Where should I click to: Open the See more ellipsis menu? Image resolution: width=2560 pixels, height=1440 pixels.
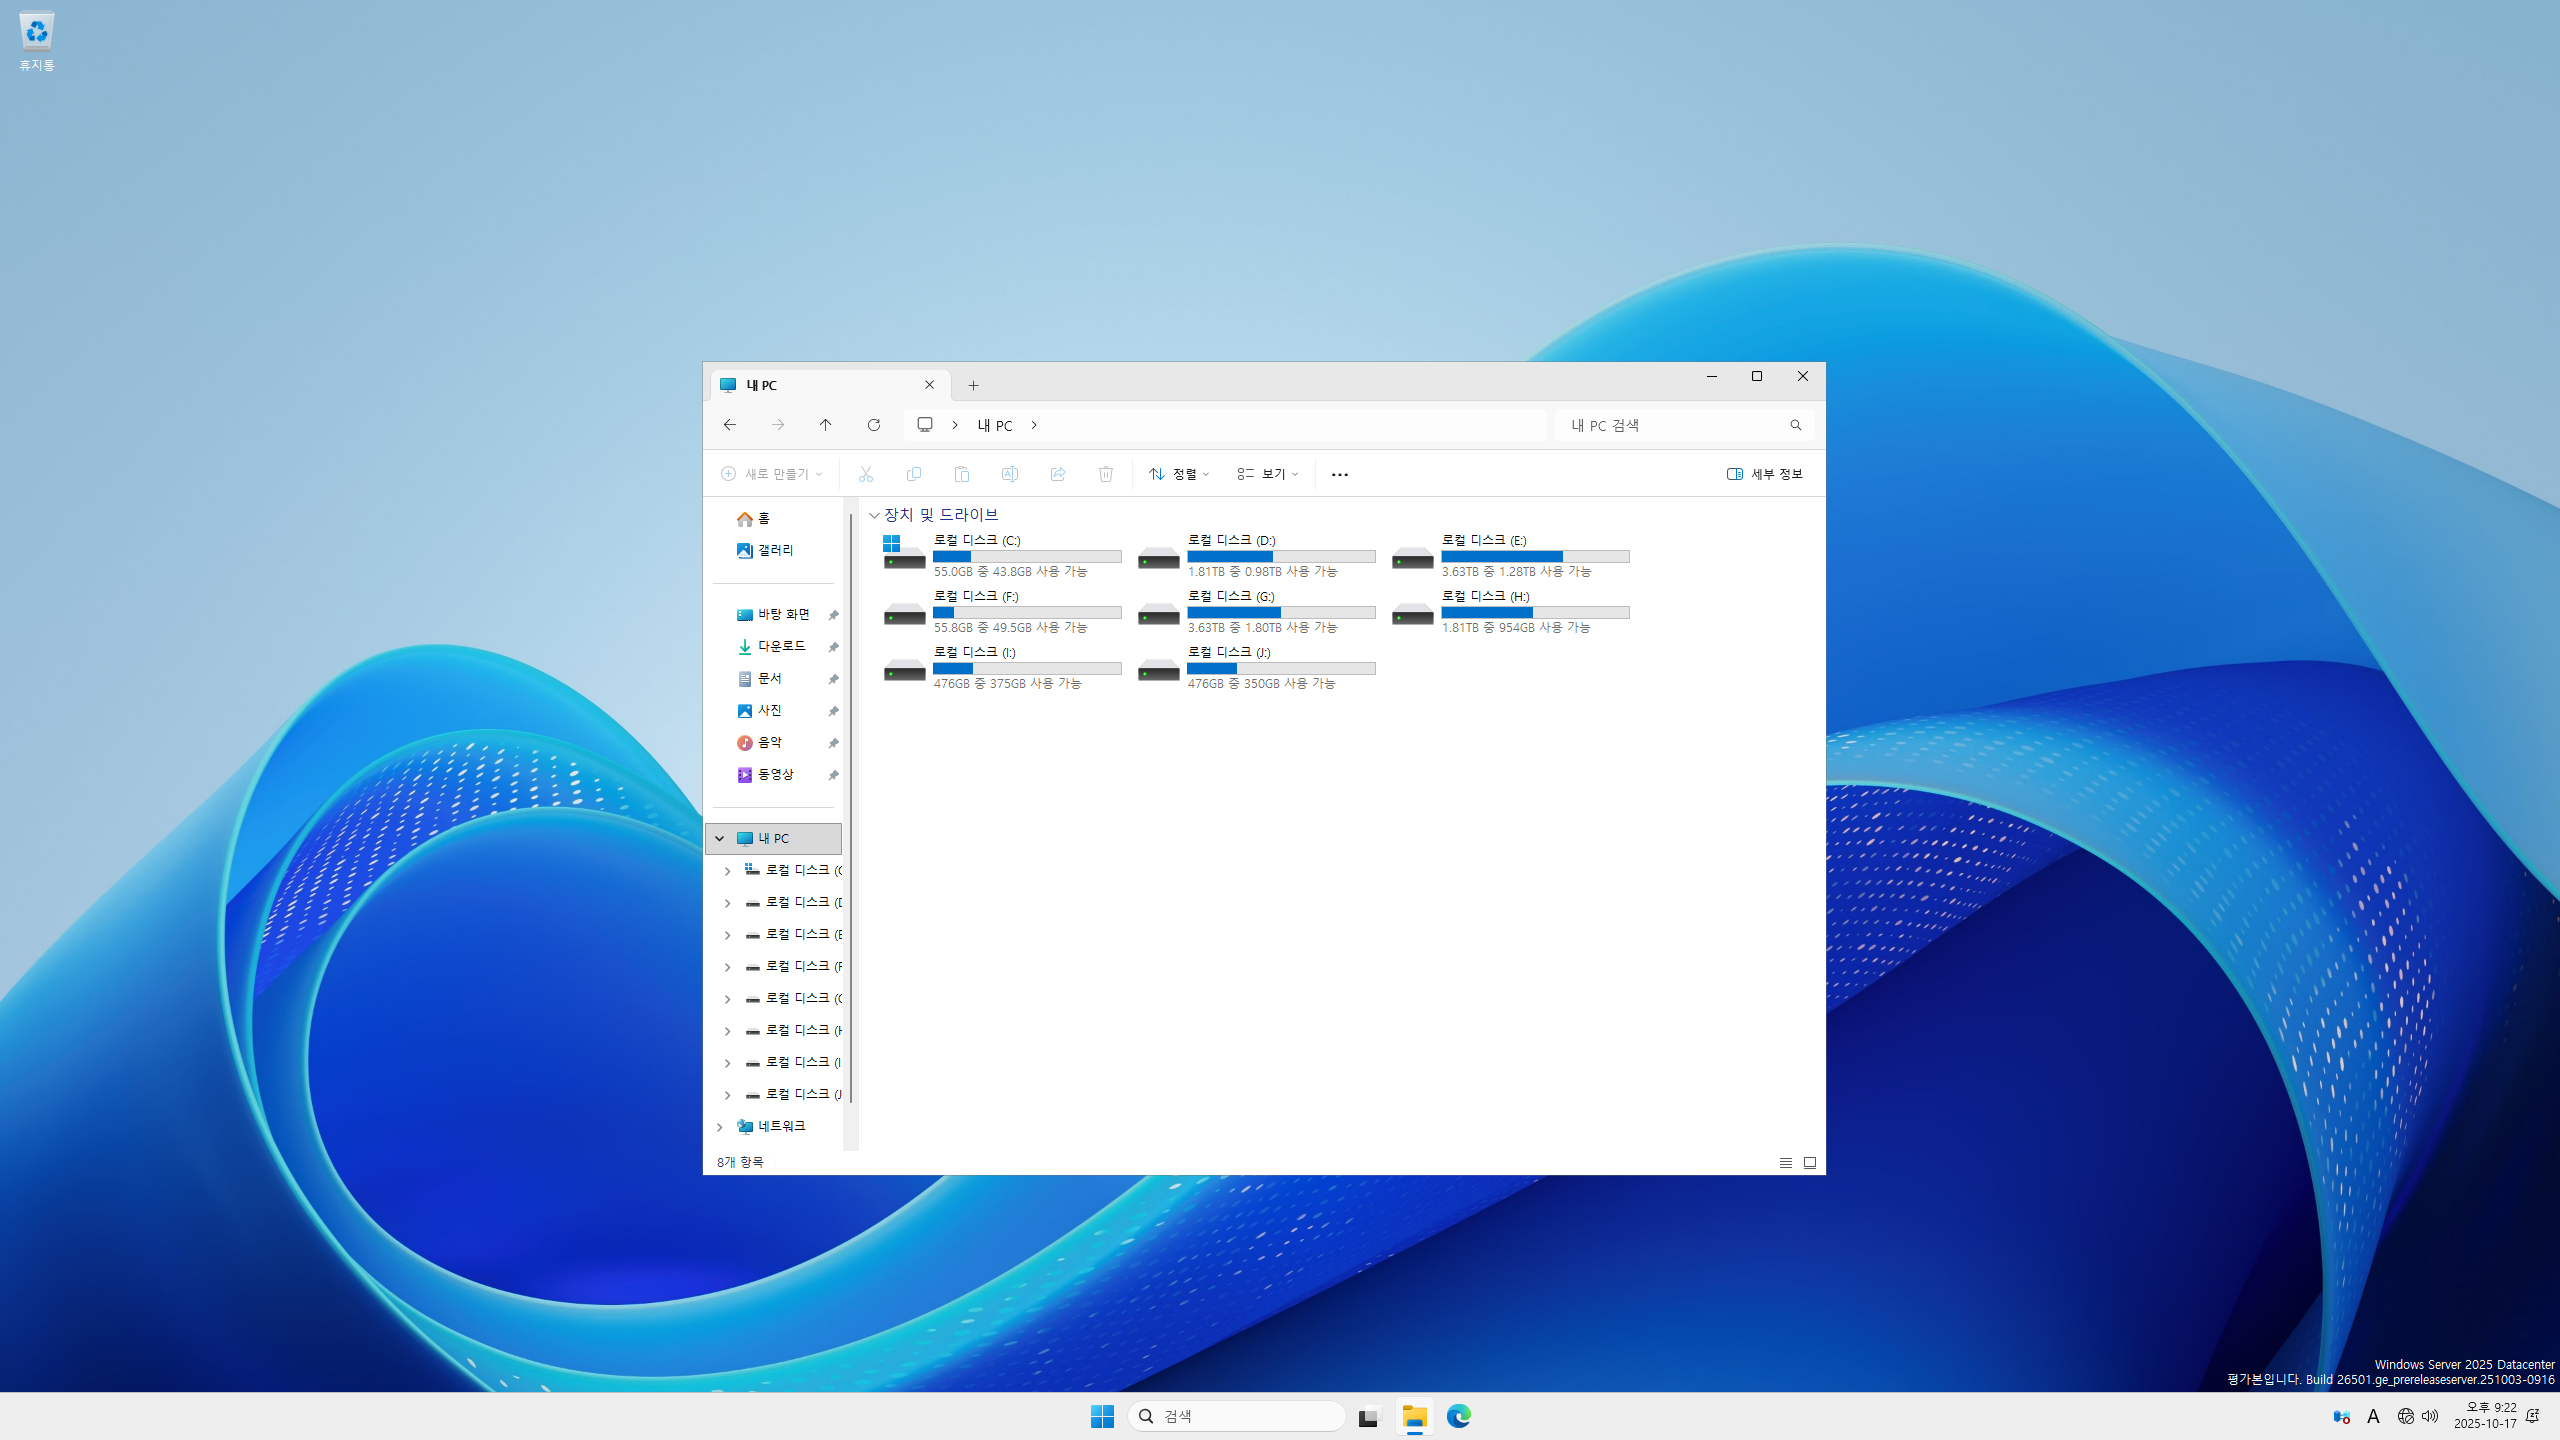point(1339,474)
